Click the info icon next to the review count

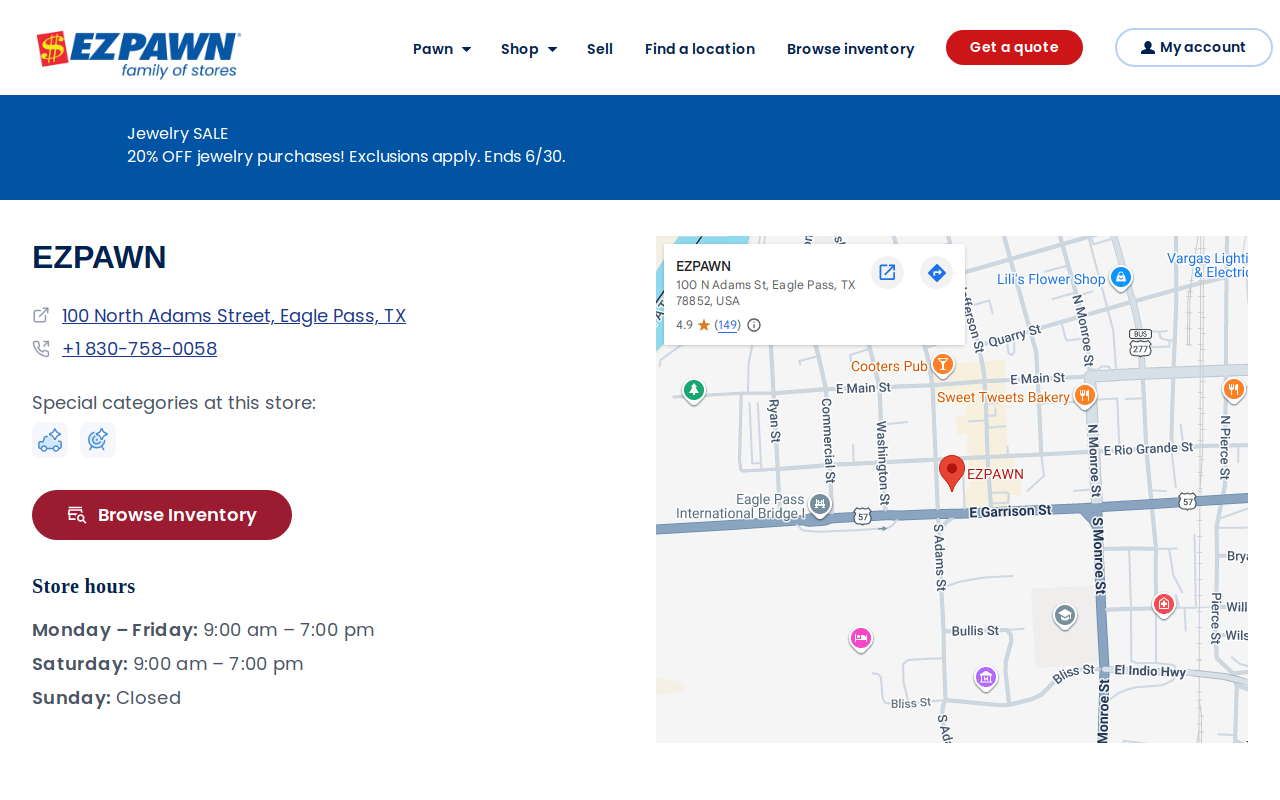(754, 325)
